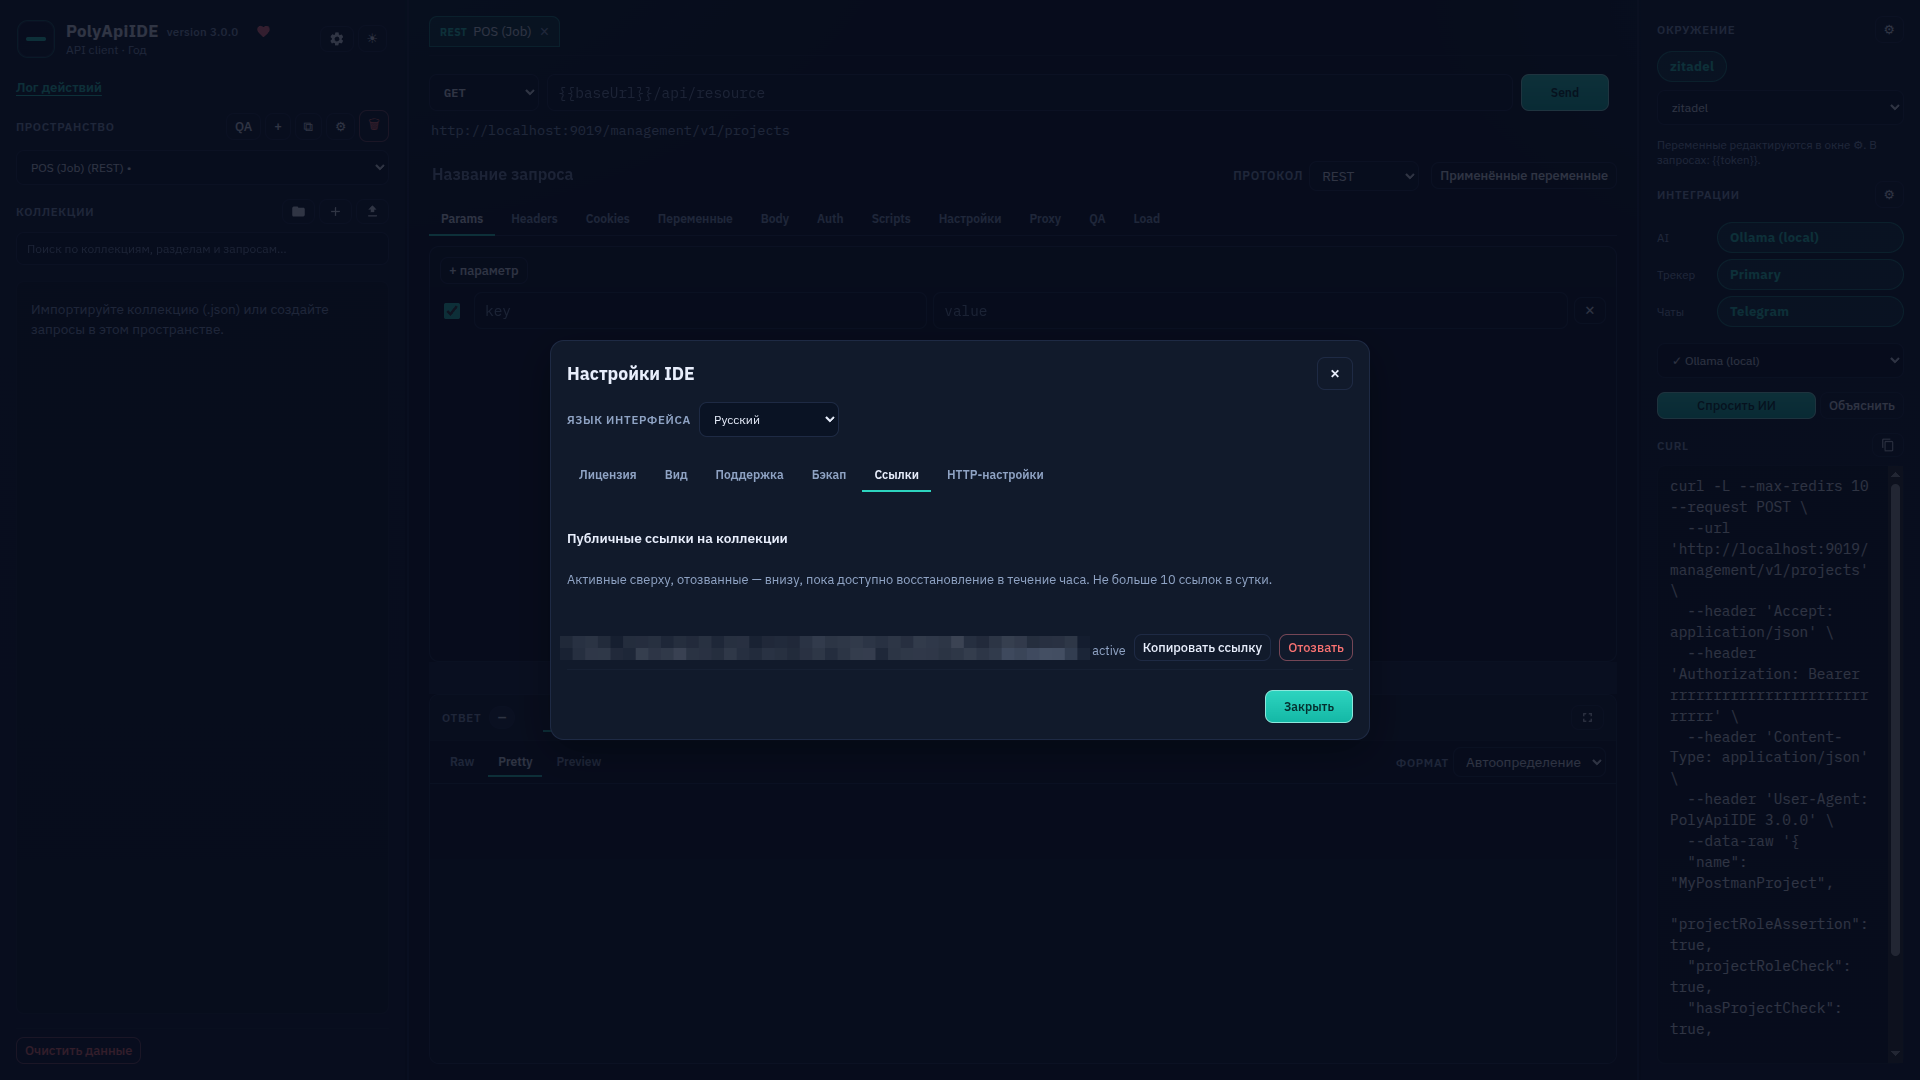This screenshot has width=1920, height=1080.
Task: Open the HTTP-настройки settings tab
Action: pos(995,475)
